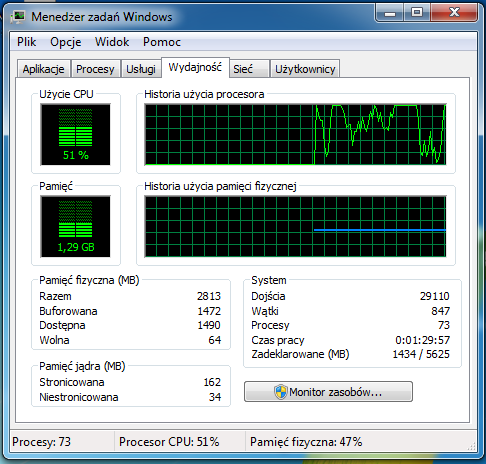
Task: Open the Pomoc menu
Action: point(162,42)
